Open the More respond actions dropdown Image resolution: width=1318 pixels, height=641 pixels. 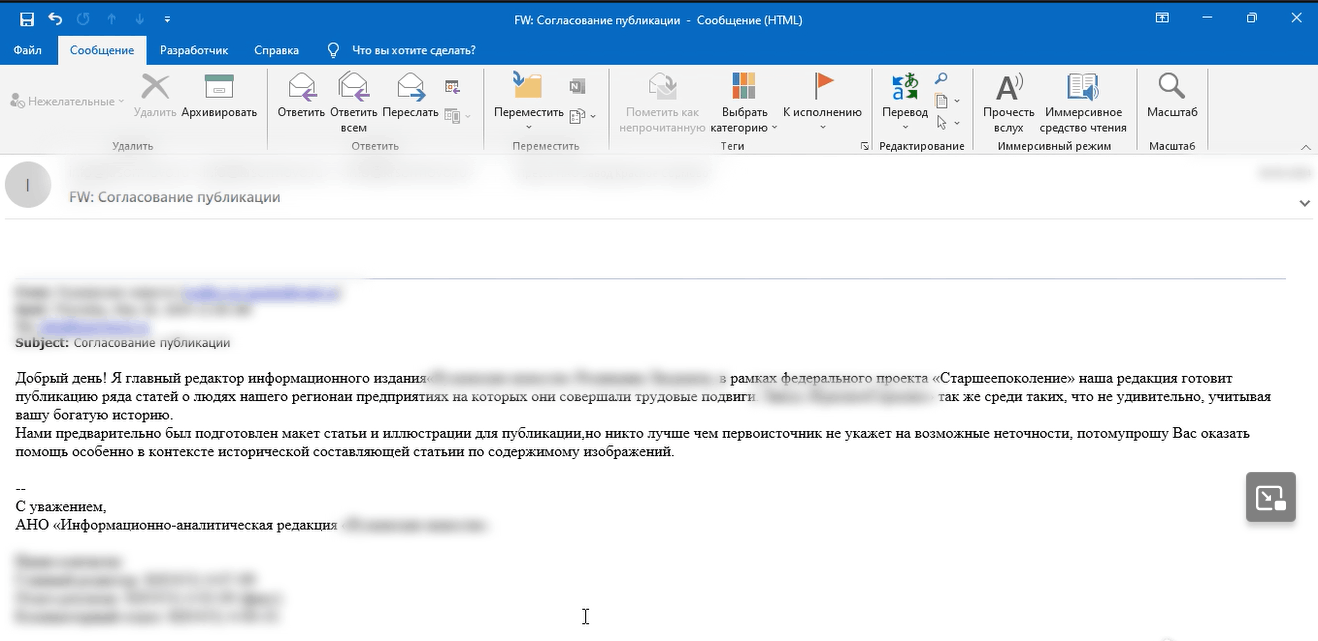pos(457,116)
